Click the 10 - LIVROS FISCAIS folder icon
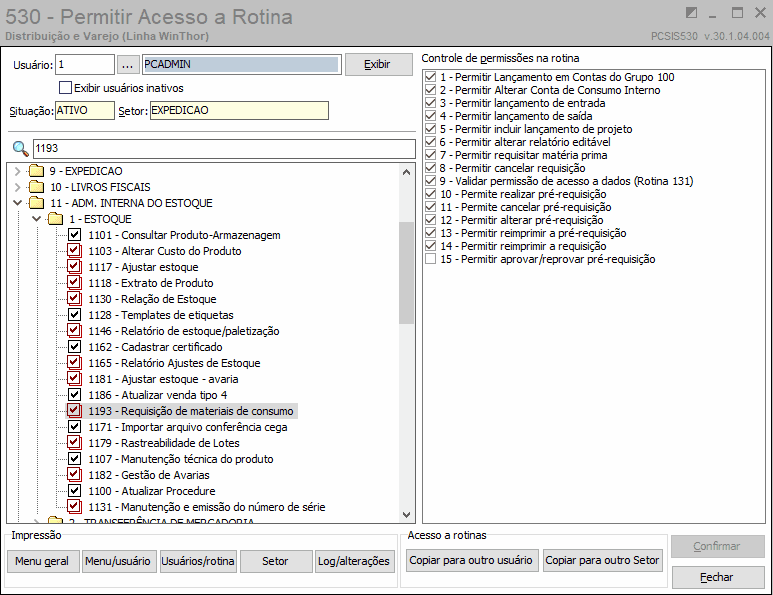 click(x=36, y=187)
